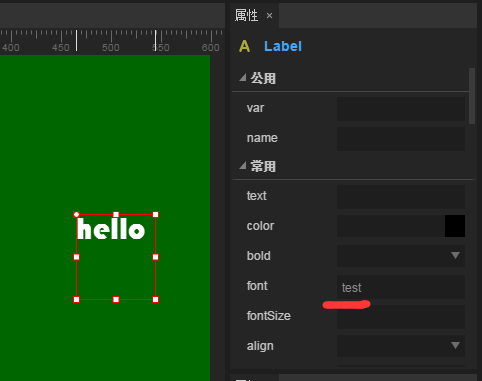This screenshot has width=482, height=381.
Task: Click the color property label
Action: coord(260,226)
